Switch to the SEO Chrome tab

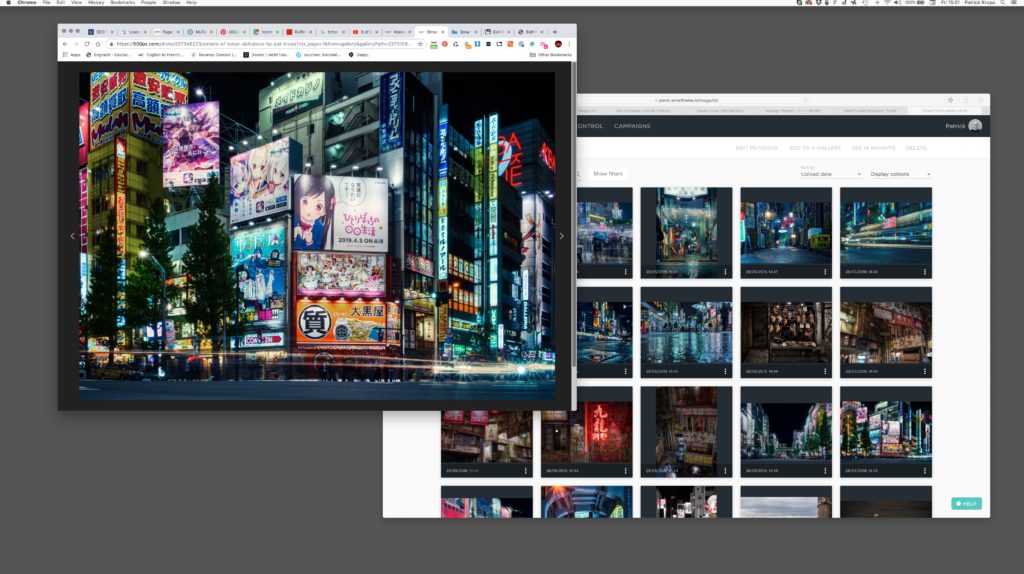101,31
